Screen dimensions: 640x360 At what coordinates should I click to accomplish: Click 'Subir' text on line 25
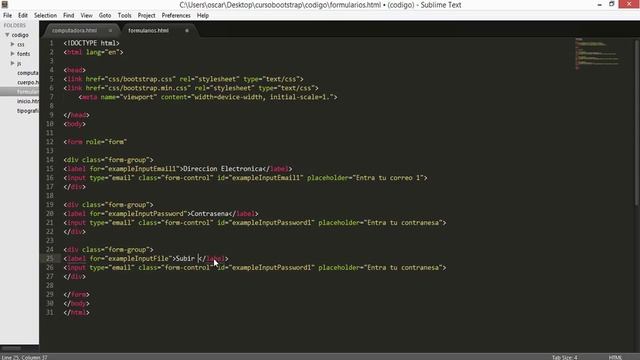click(x=185, y=258)
